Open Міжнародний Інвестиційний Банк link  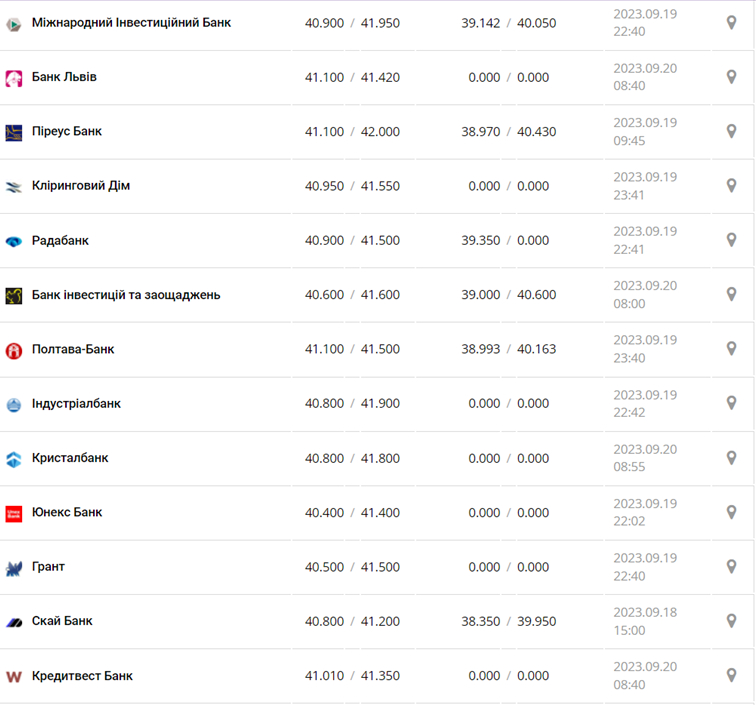(x=131, y=22)
